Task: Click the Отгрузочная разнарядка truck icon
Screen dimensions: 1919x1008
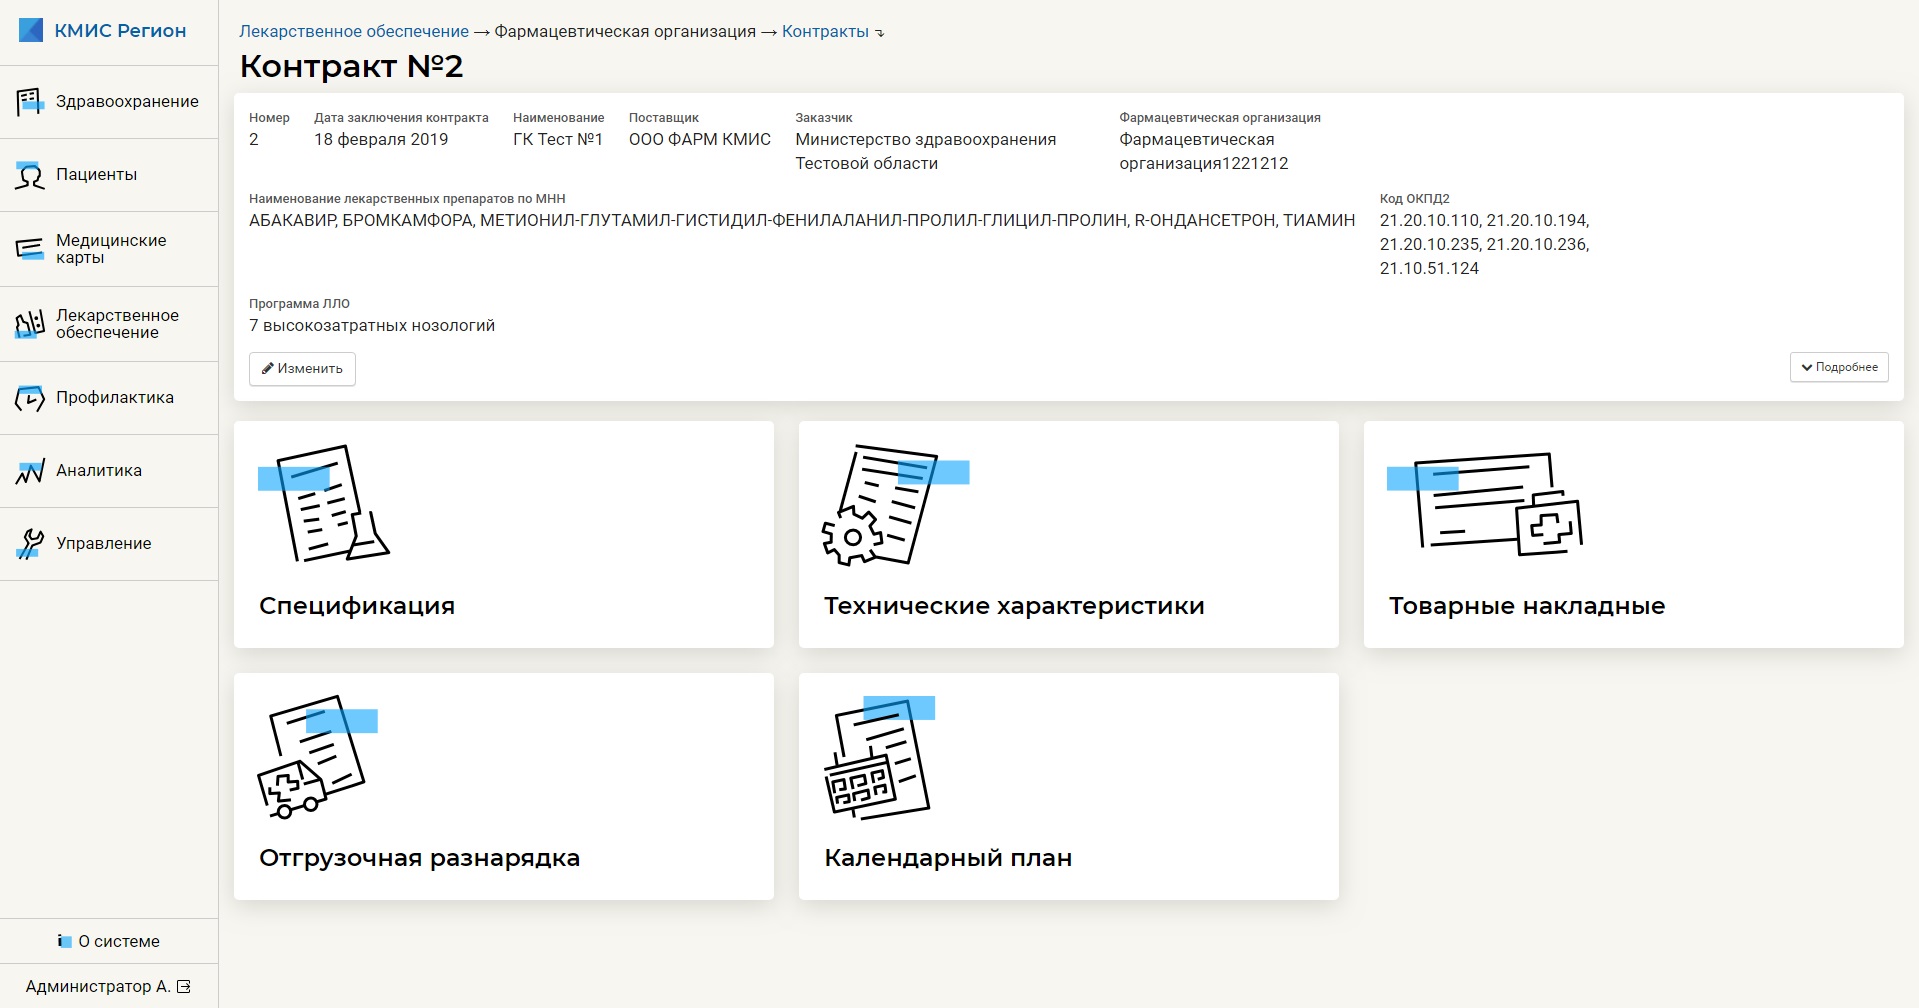Action: click(x=318, y=757)
